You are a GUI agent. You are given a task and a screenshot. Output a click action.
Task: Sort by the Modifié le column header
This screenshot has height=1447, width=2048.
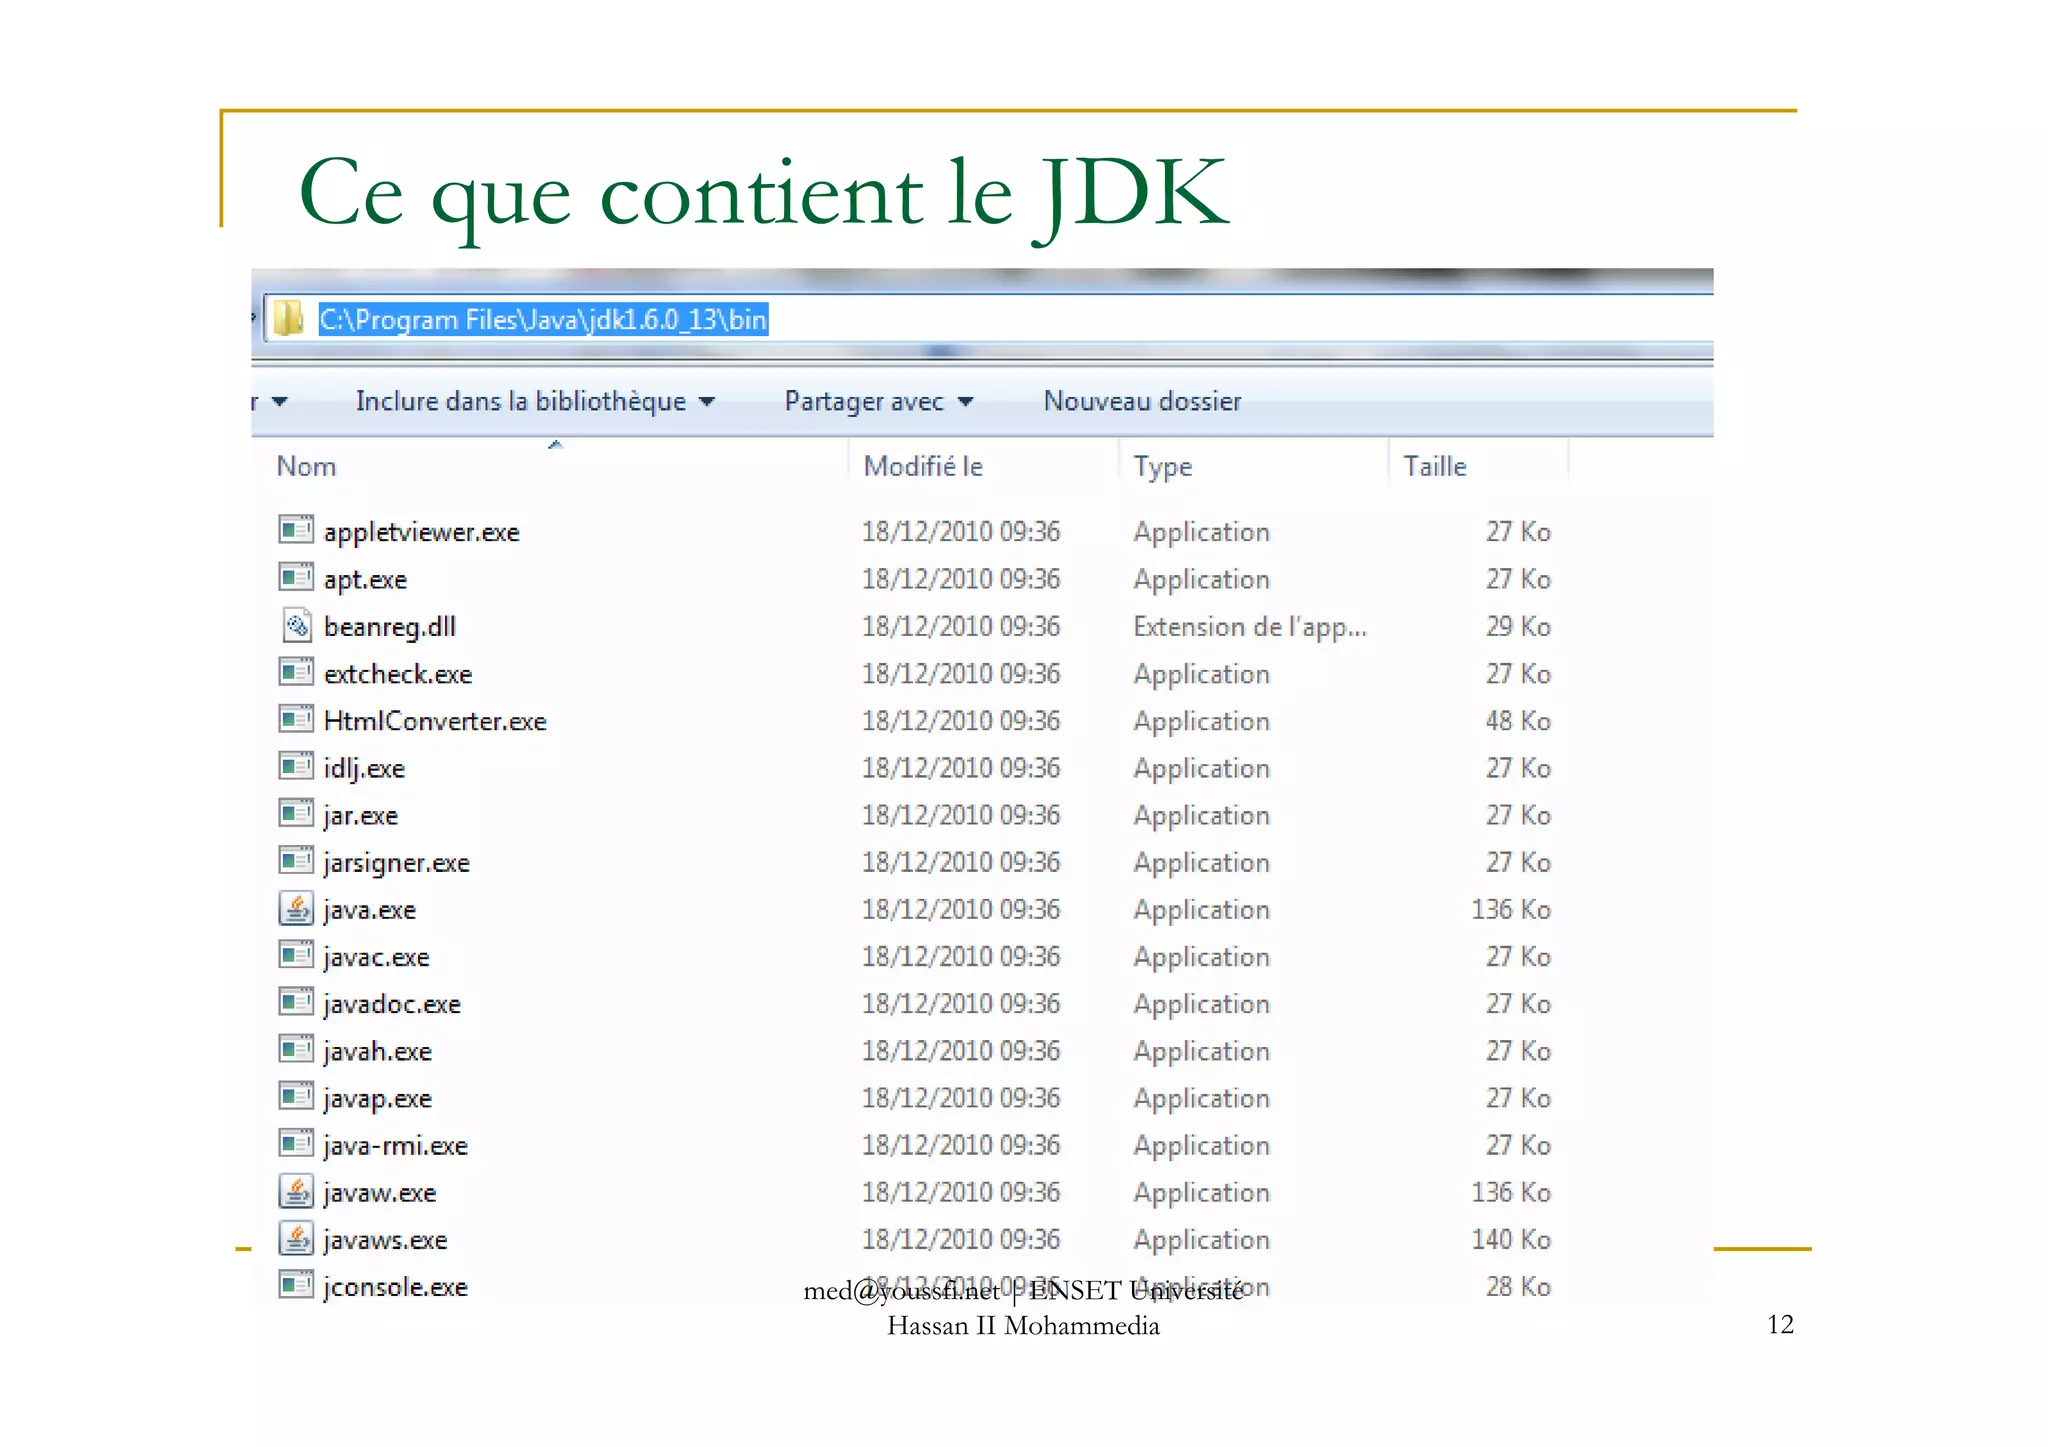923,466
